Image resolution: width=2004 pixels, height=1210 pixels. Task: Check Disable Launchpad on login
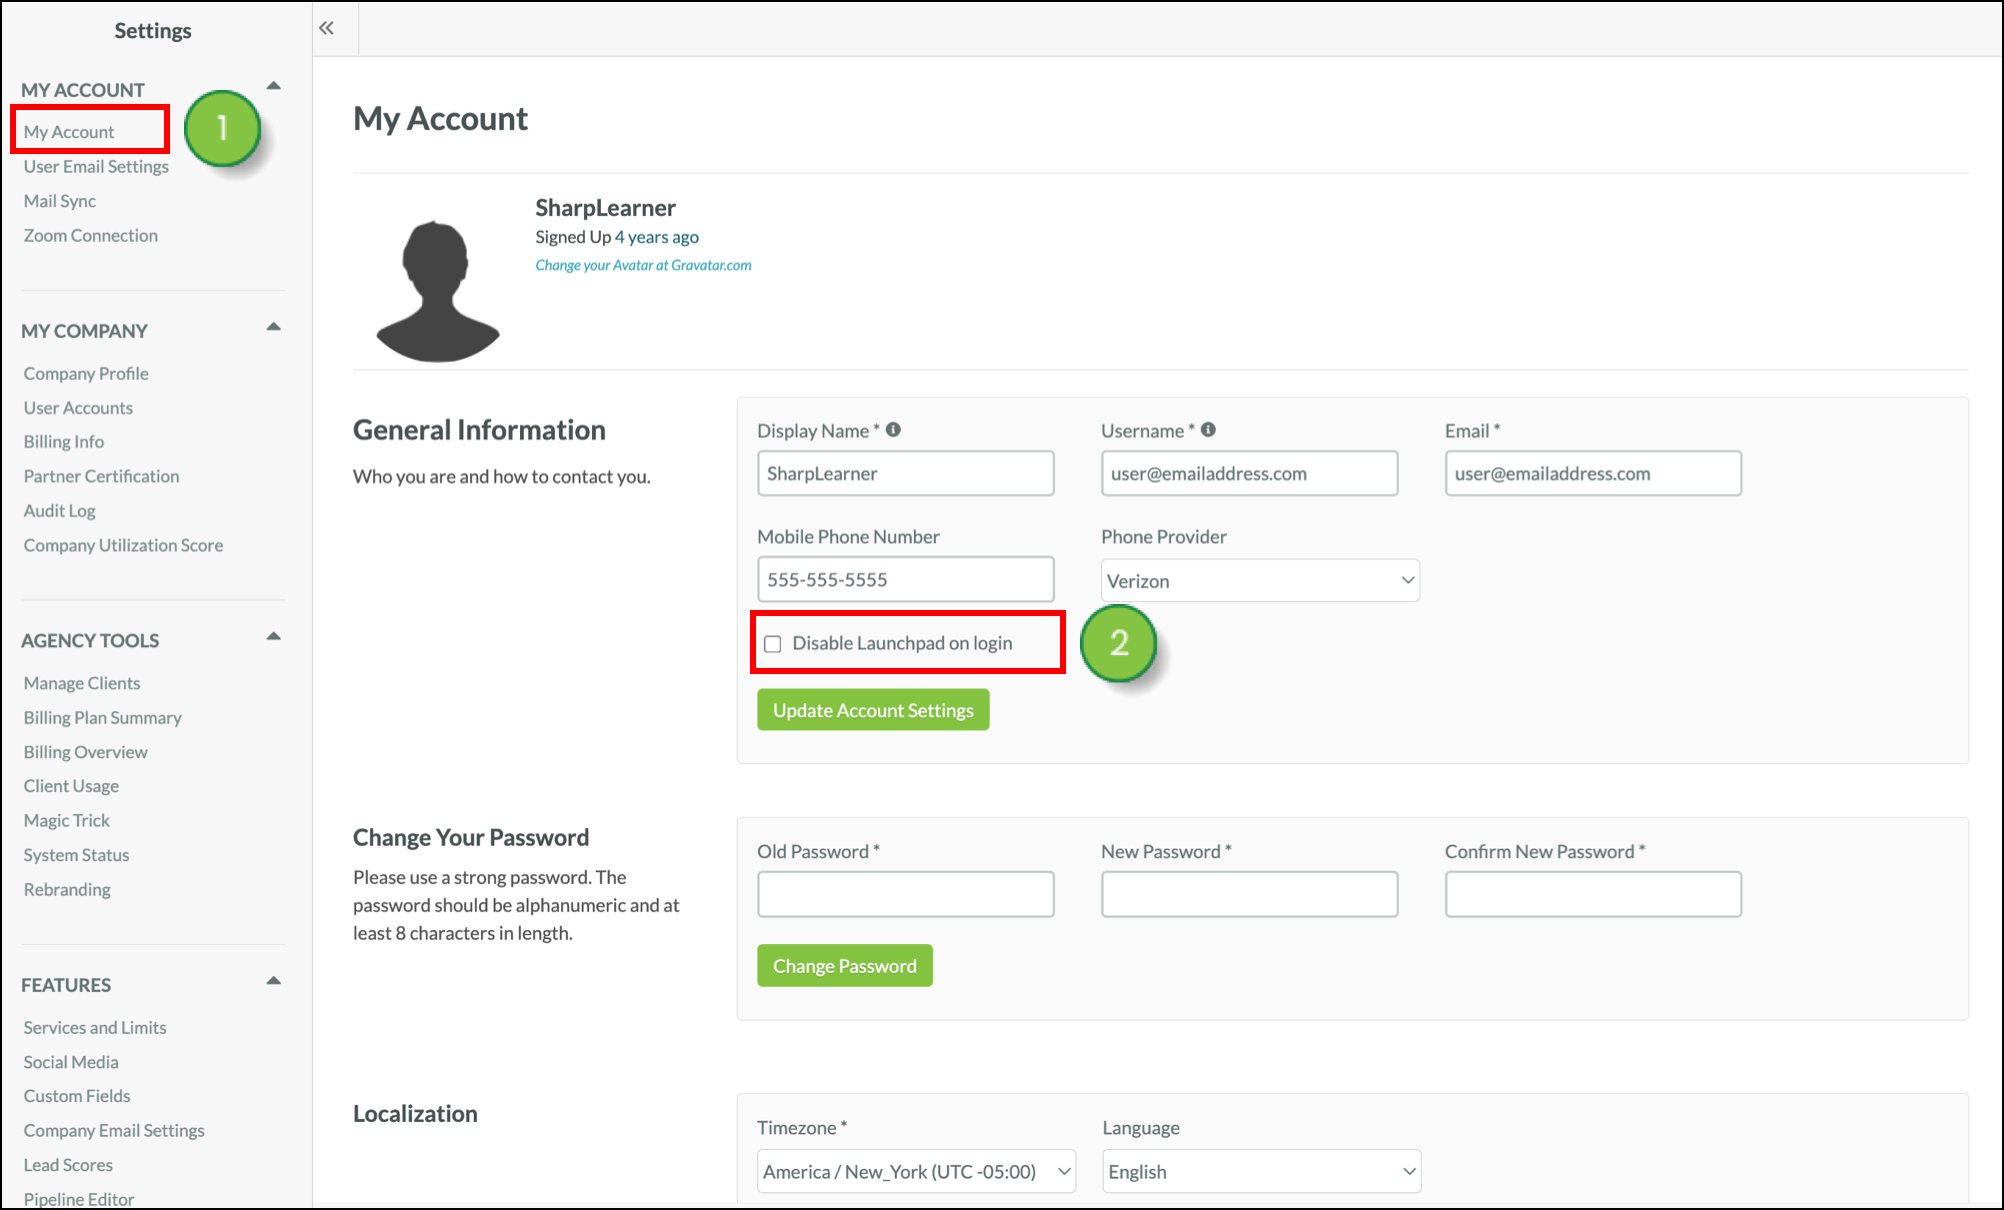point(773,644)
